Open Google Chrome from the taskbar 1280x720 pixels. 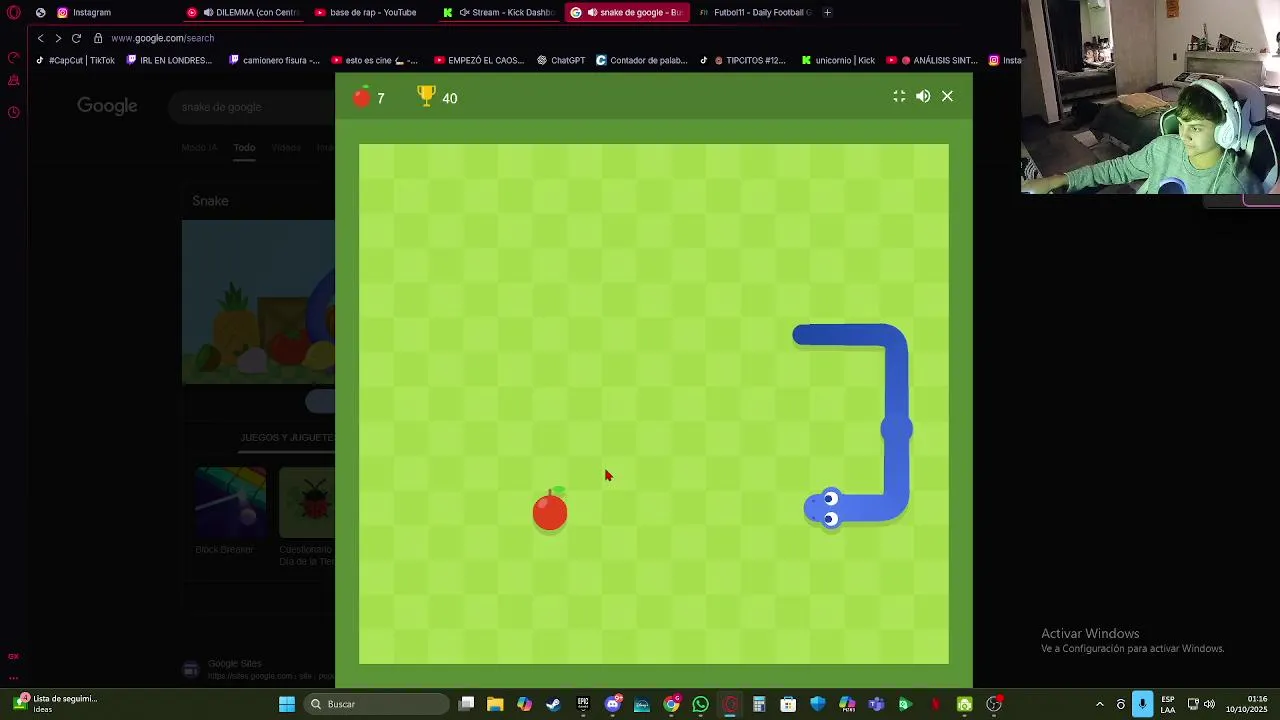pos(671,704)
